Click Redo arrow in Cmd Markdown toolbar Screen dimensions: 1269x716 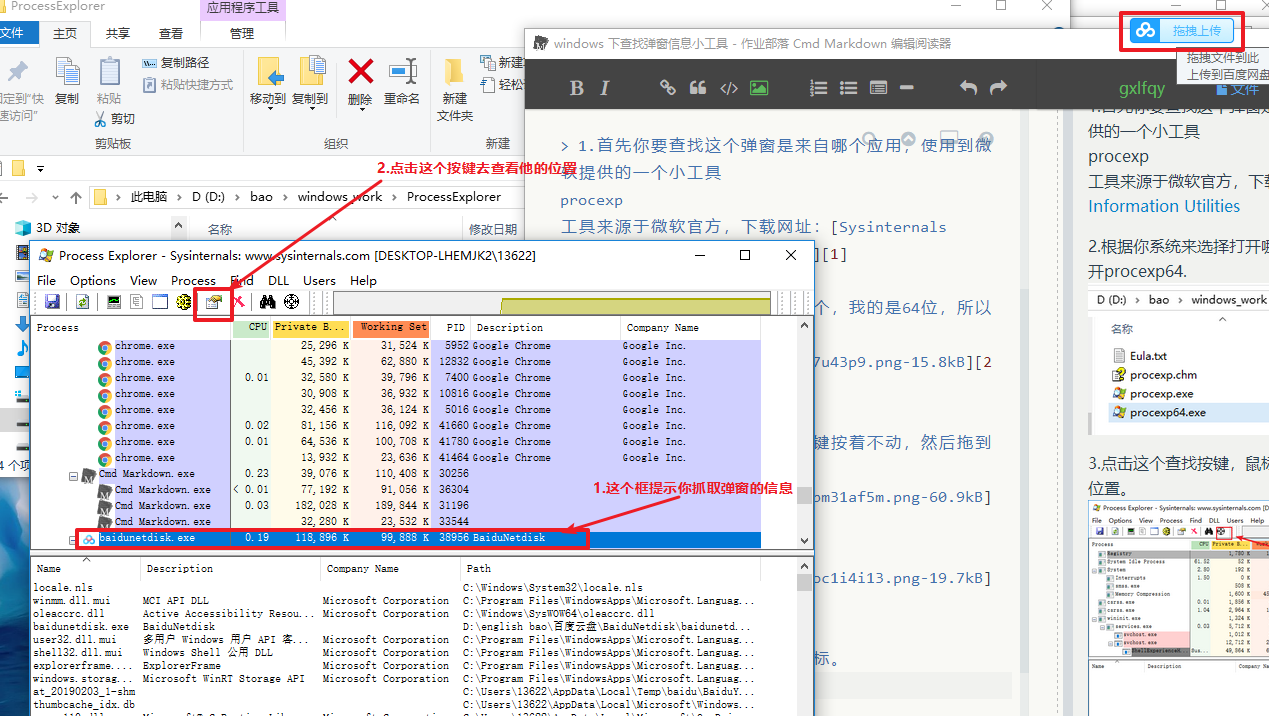pyautogui.click(x=997, y=88)
